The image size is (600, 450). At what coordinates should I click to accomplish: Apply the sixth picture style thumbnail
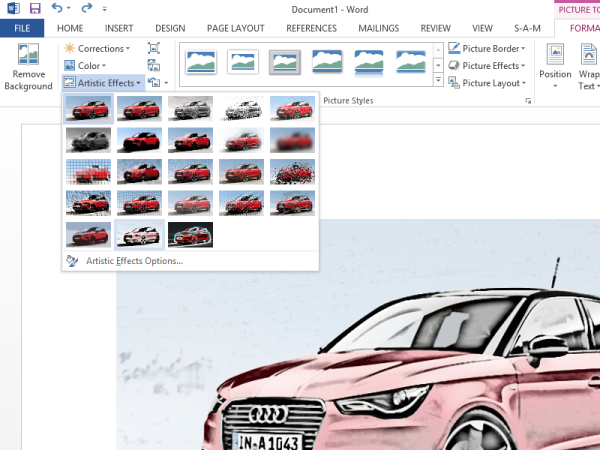(411, 62)
